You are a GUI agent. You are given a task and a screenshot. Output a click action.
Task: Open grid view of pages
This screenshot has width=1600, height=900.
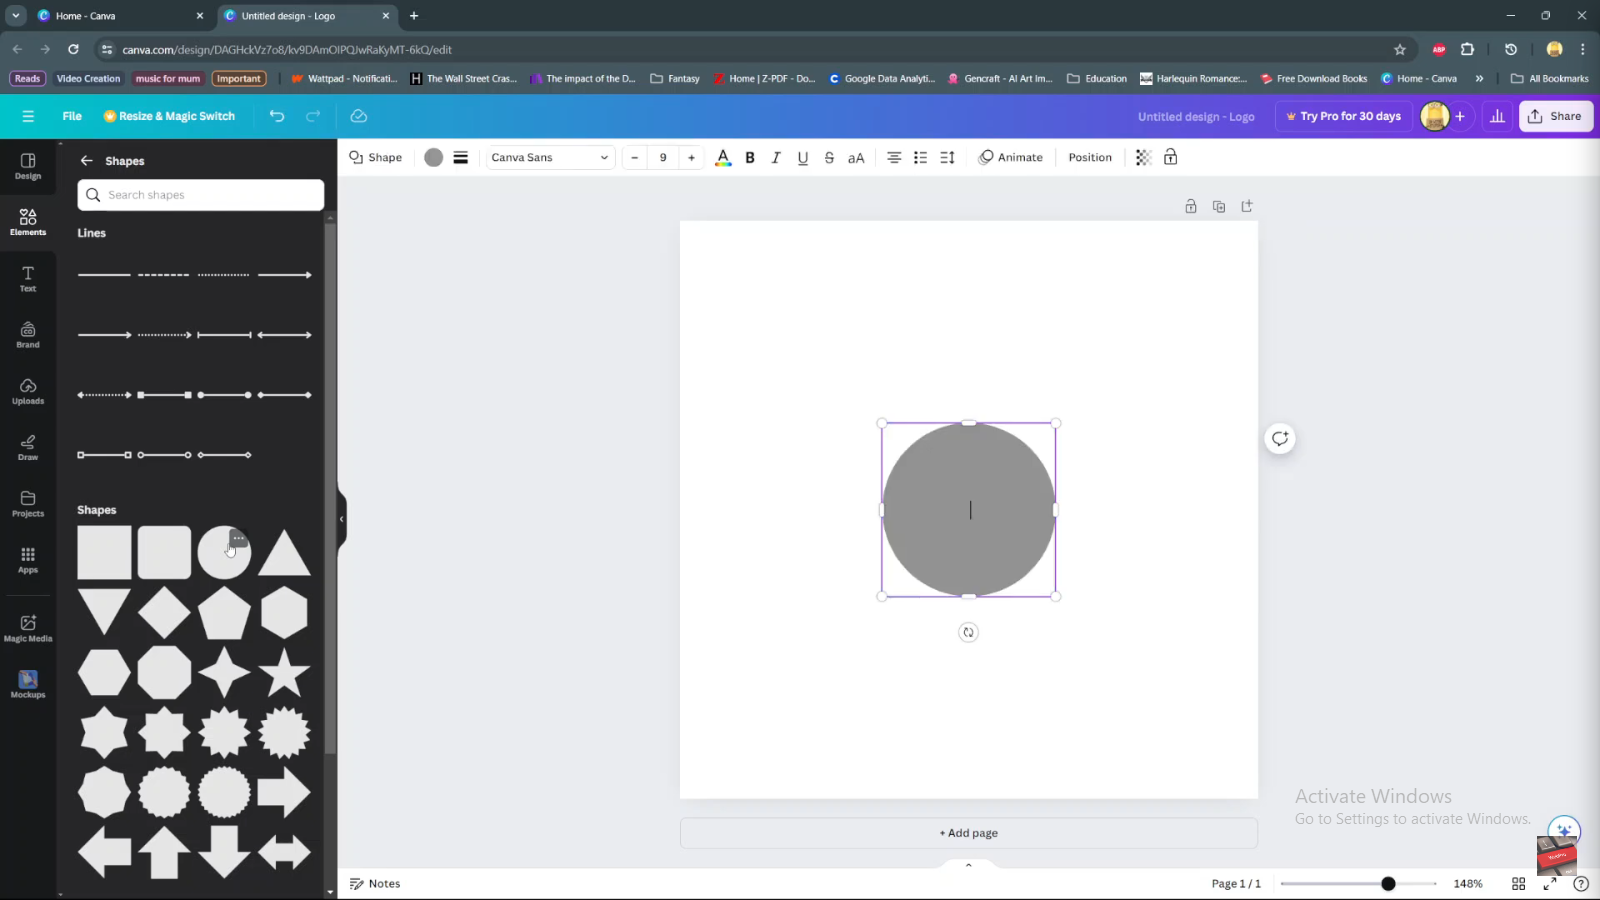(1518, 884)
